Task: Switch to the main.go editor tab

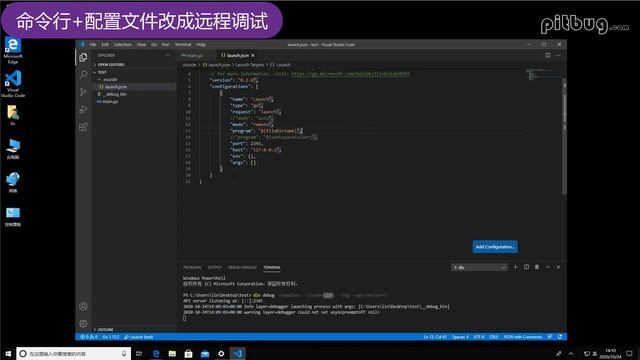Action: point(195,56)
